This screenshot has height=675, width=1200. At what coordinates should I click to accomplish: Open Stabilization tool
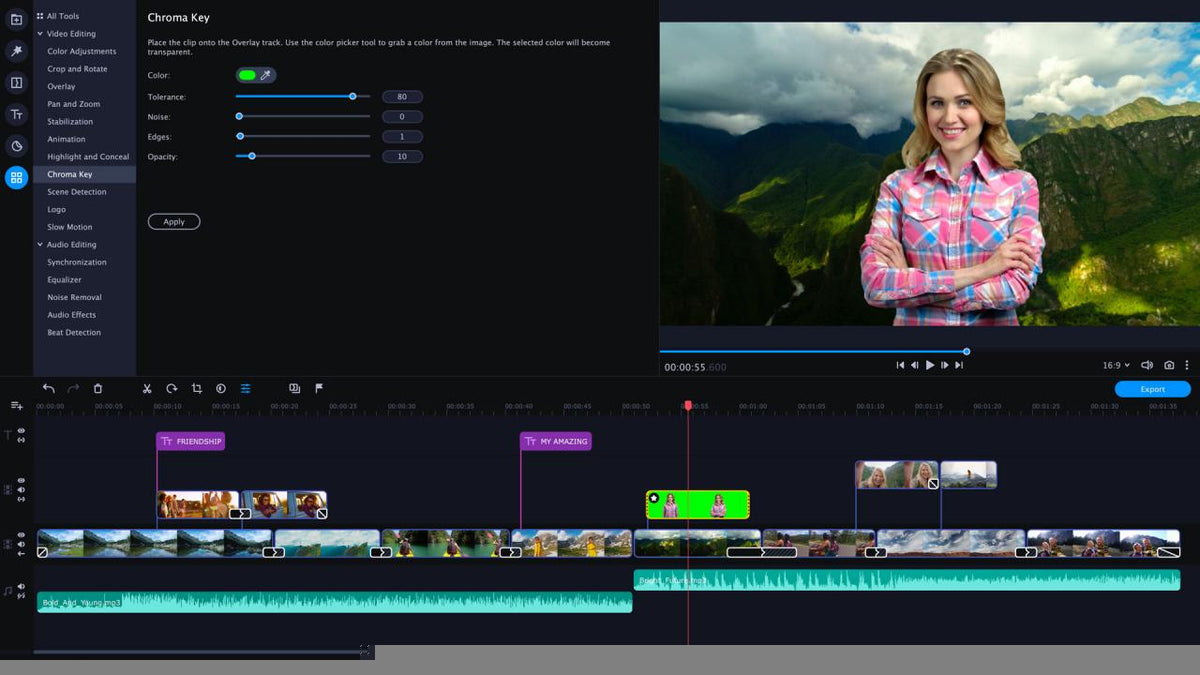(70, 122)
